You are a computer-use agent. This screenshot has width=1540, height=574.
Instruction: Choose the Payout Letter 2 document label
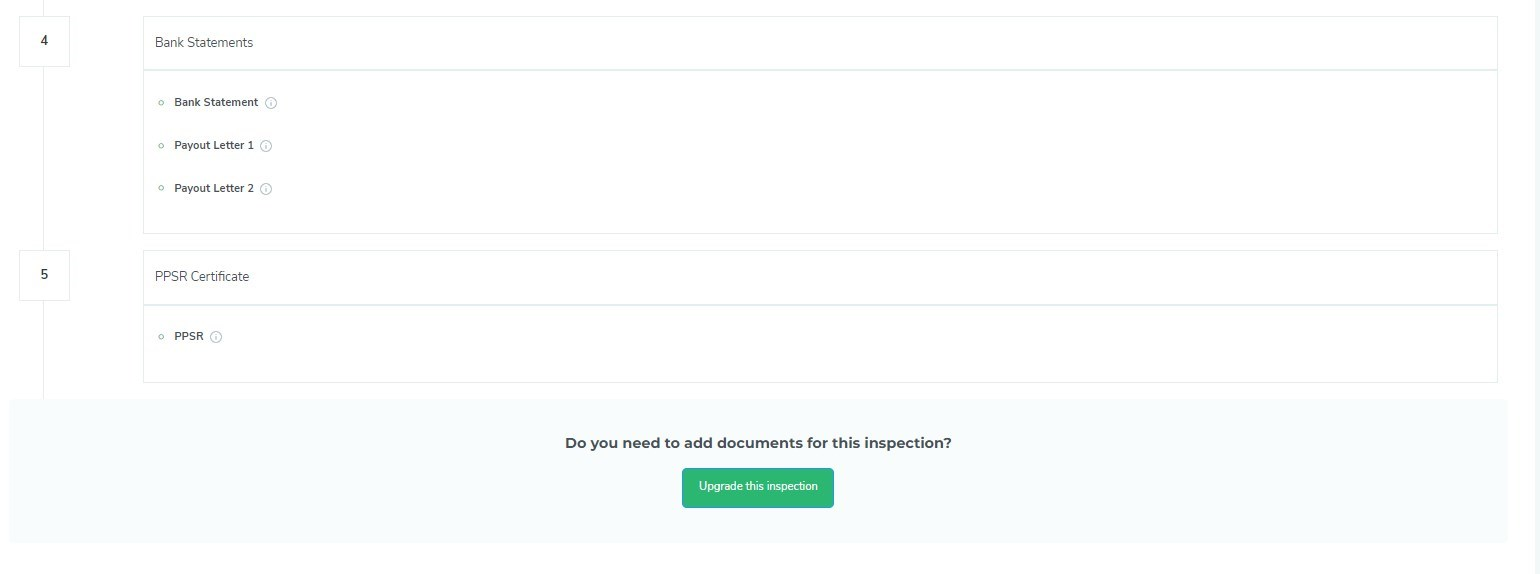(x=214, y=189)
